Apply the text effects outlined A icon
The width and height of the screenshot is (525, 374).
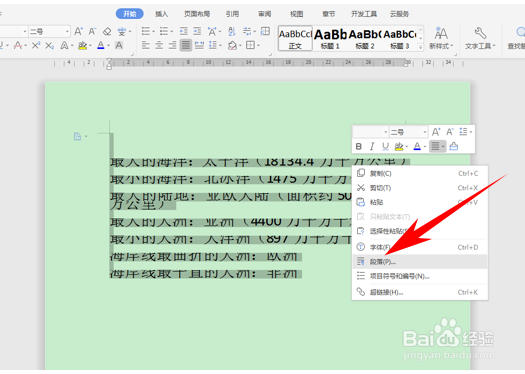coord(64,45)
